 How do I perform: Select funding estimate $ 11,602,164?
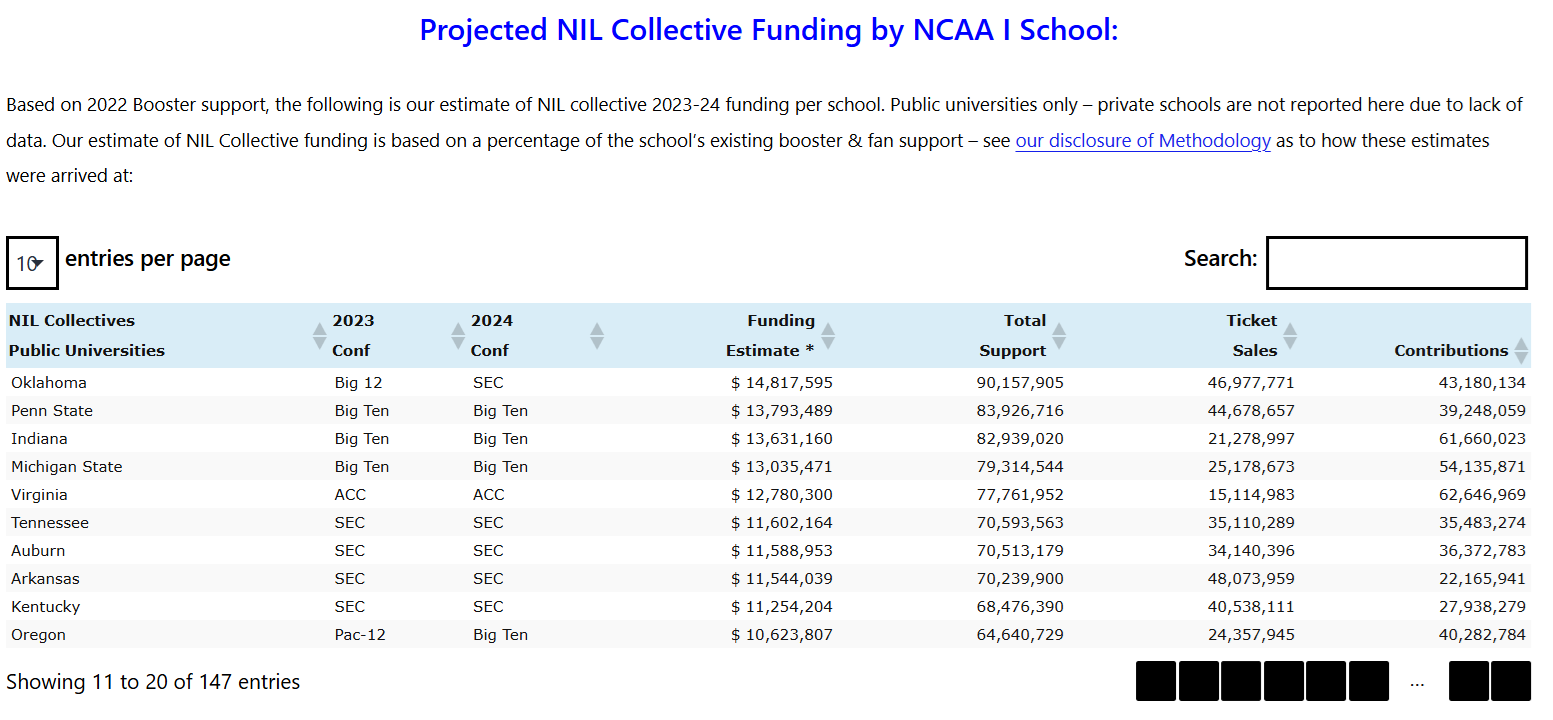click(782, 523)
